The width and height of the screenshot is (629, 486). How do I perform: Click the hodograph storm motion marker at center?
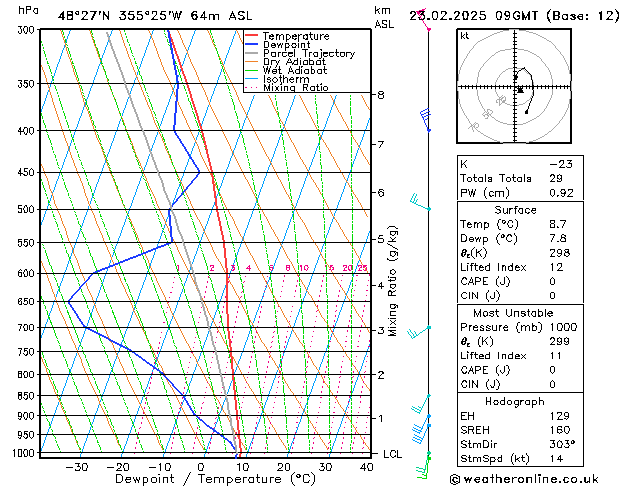(x=520, y=90)
